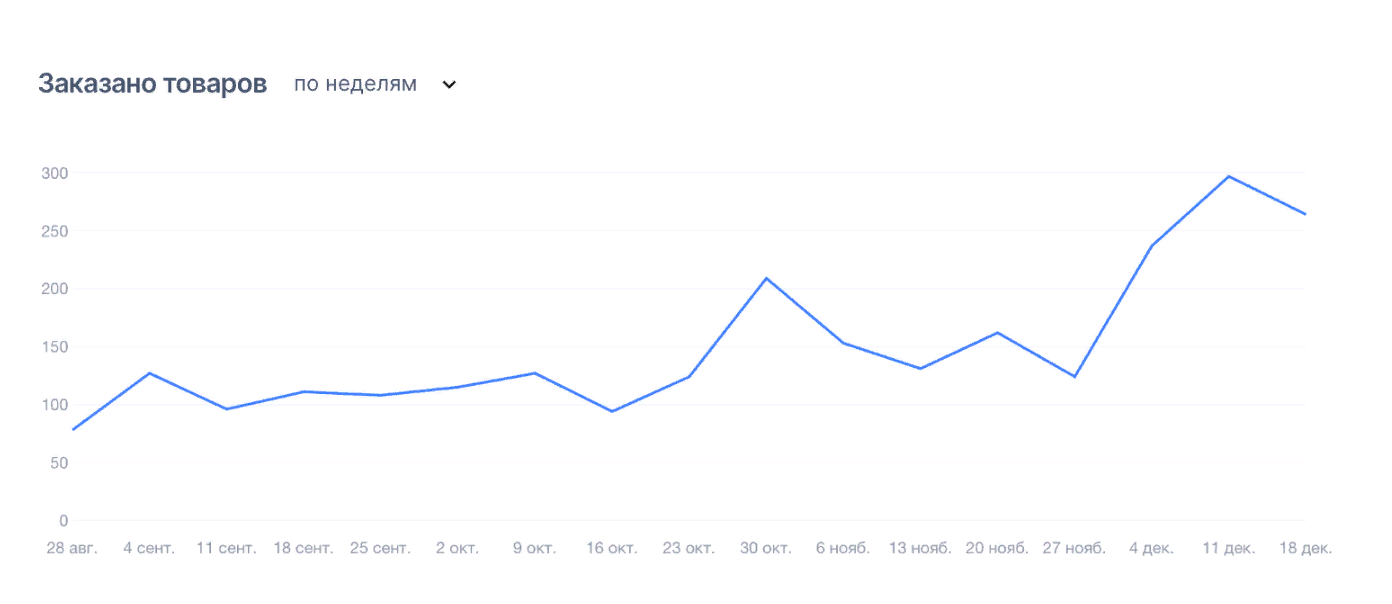Click the "4 дек." x-axis label
The height and width of the screenshot is (604, 1392).
[1151, 548]
